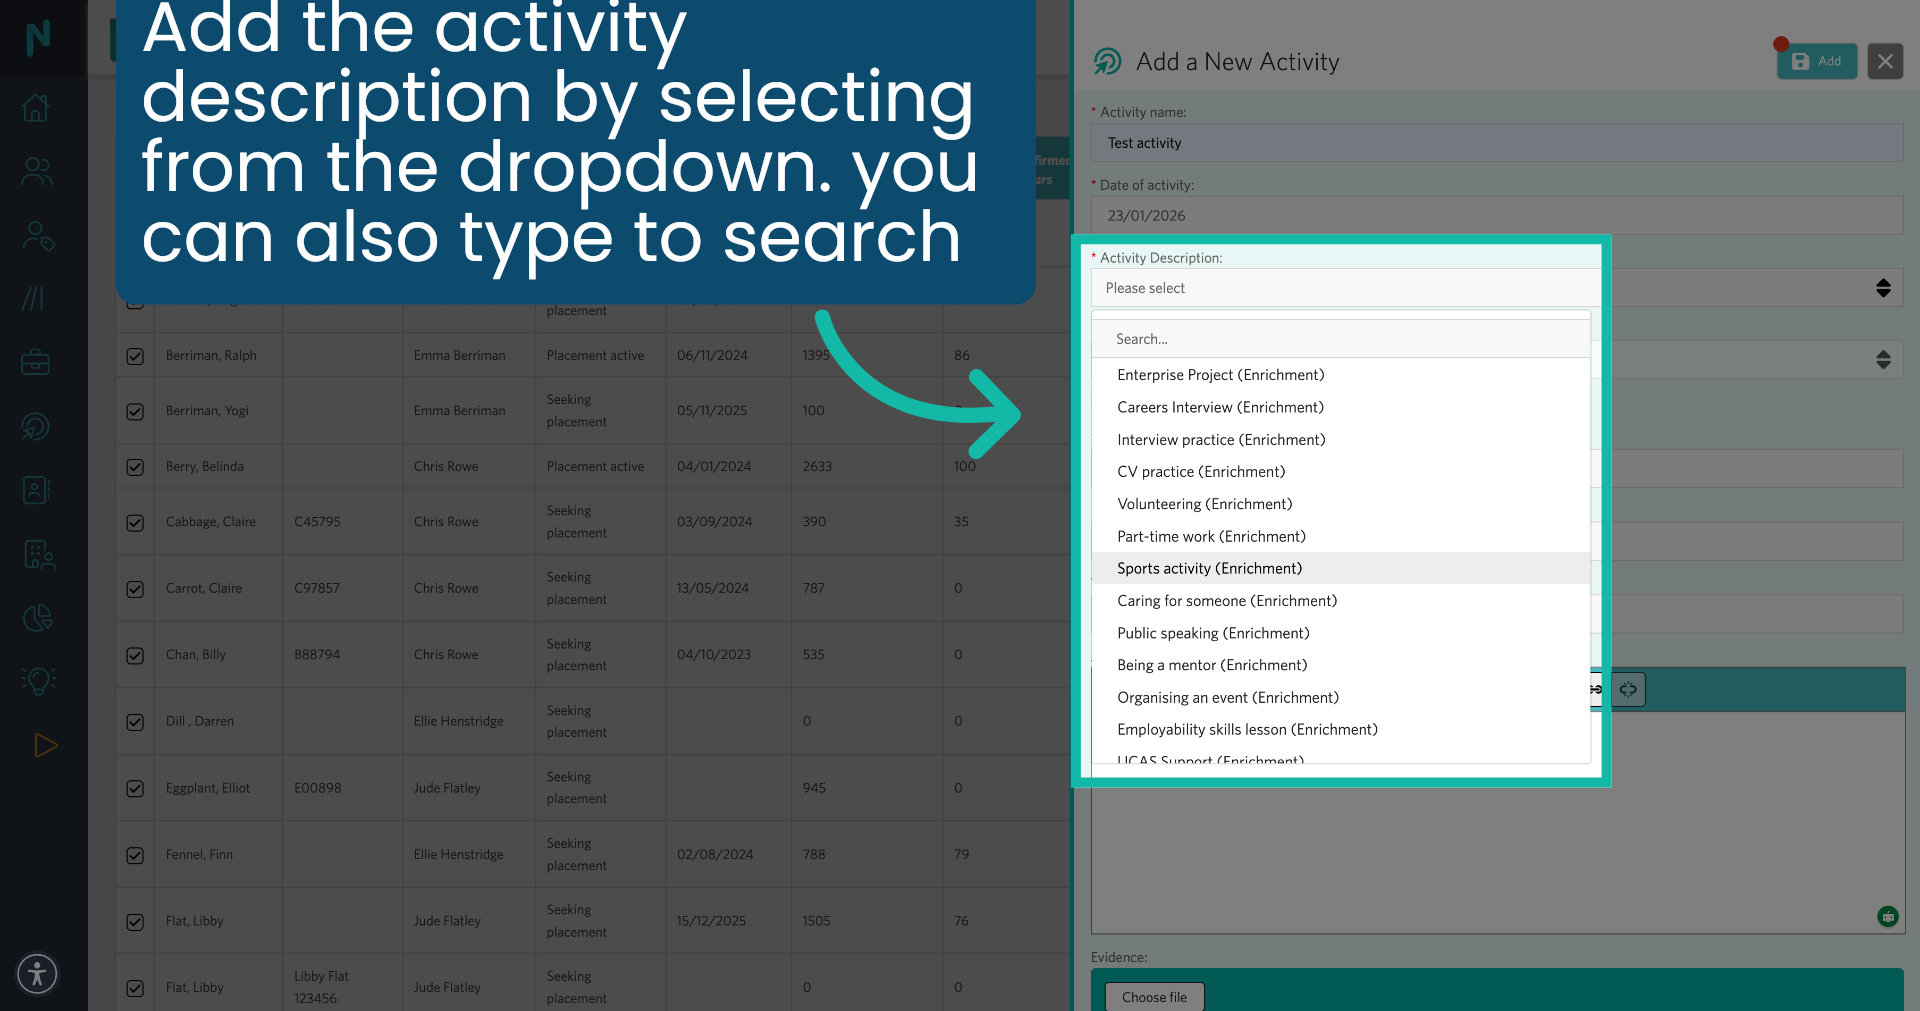Image resolution: width=1920 pixels, height=1011 pixels.
Task: Deselect the checkbox for Fennel, Finn
Action: pyautogui.click(x=135, y=855)
